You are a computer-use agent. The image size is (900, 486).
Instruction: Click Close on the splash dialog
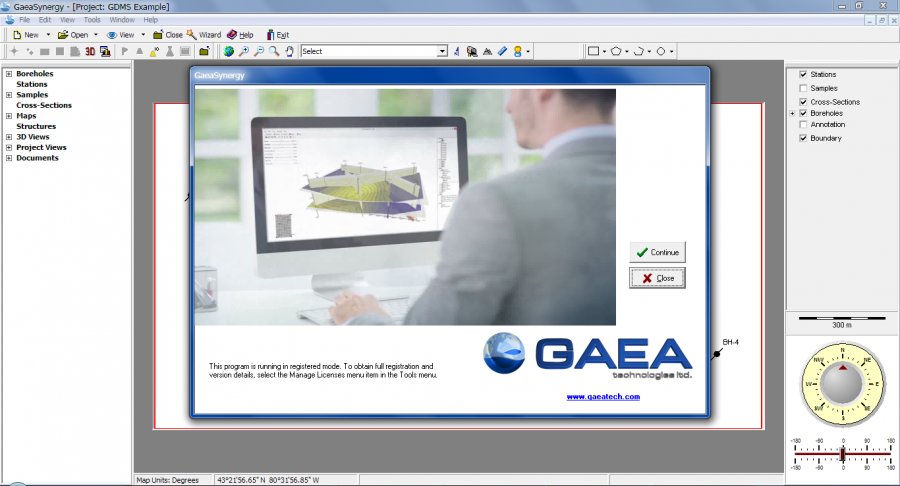pyautogui.click(x=657, y=278)
